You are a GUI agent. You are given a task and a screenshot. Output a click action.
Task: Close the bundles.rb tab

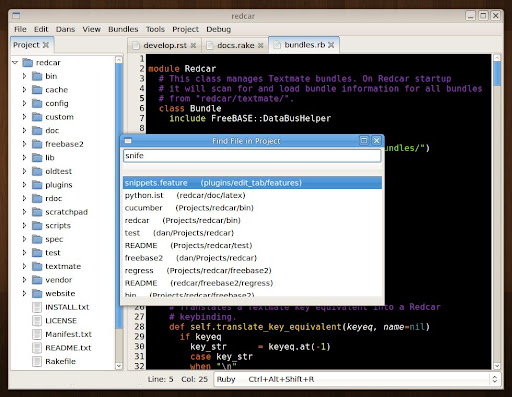331,45
